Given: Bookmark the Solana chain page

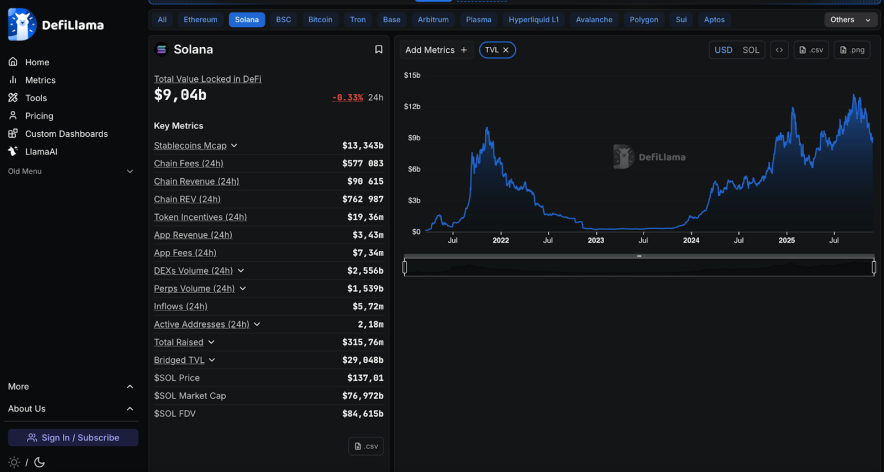Looking at the screenshot, I should click(x=378, y=49).
